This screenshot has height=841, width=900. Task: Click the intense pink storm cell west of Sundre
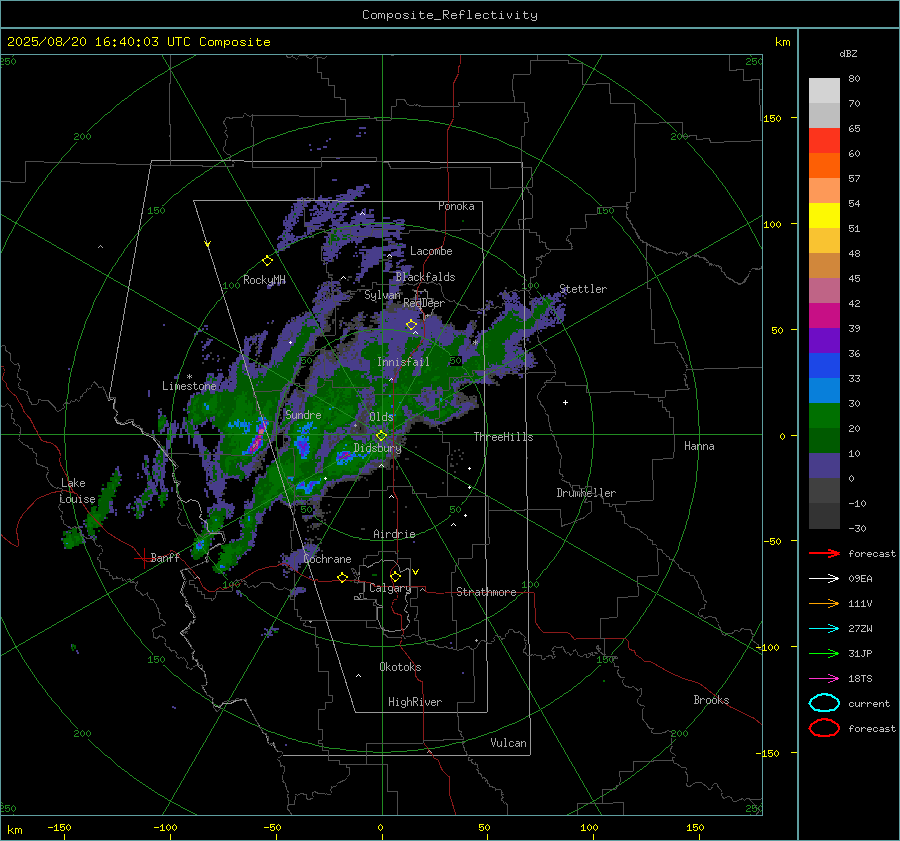pyautogui.click(x=258, y=438)
